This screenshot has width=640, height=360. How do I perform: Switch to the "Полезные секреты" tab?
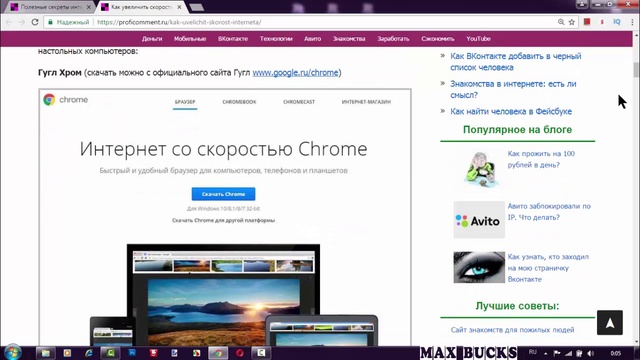point(51,7)
